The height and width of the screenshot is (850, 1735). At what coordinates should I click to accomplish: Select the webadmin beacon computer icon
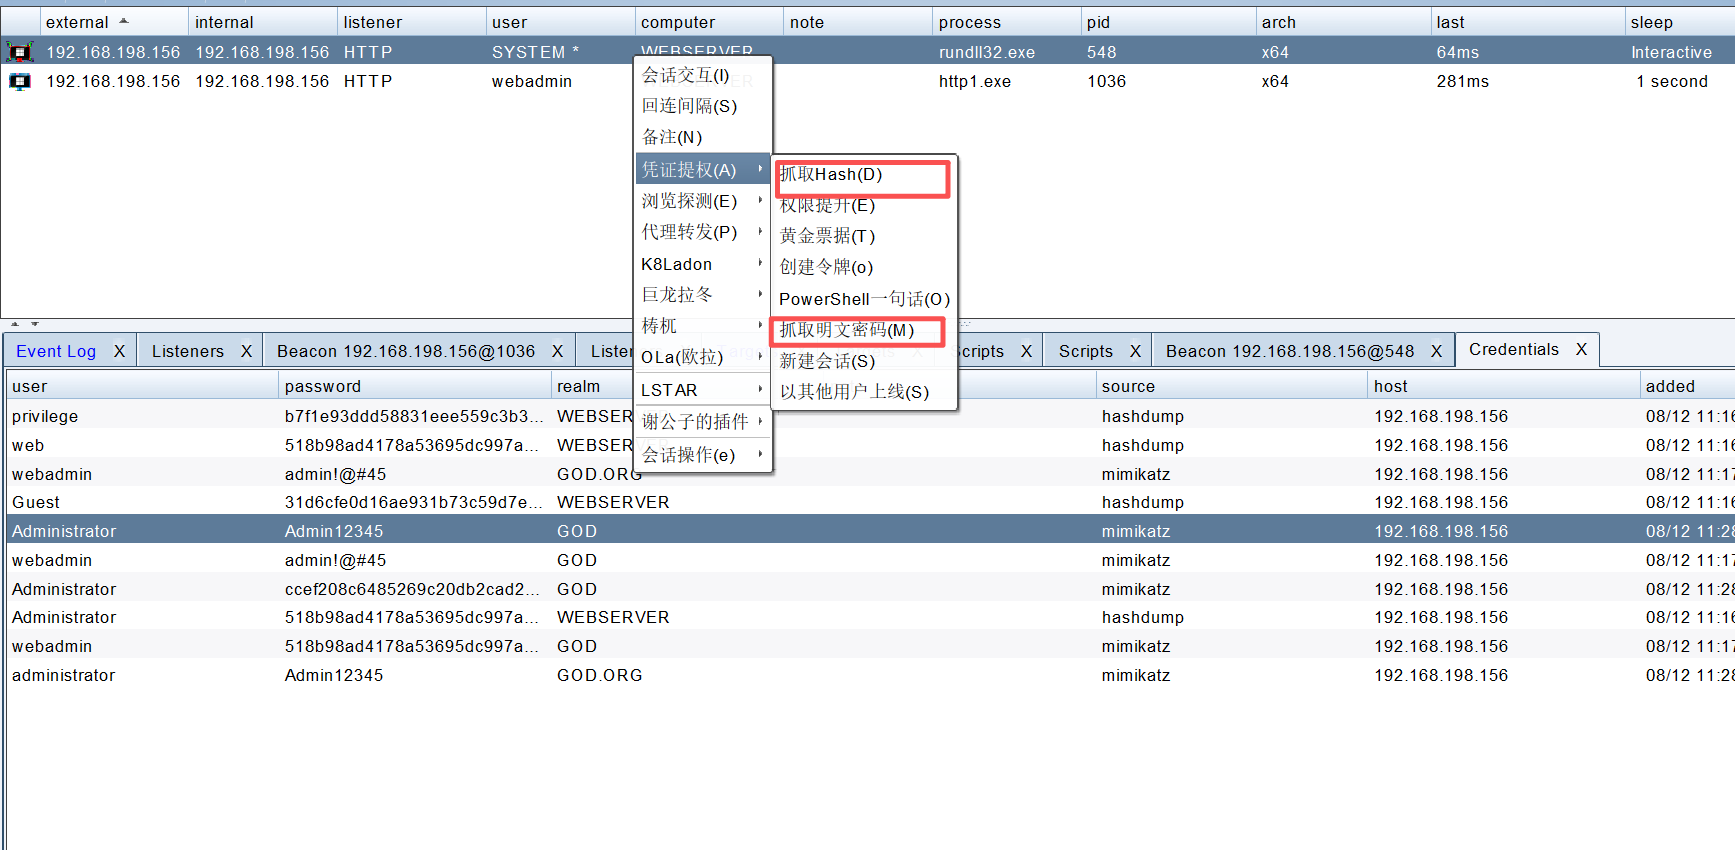point(20,81)
